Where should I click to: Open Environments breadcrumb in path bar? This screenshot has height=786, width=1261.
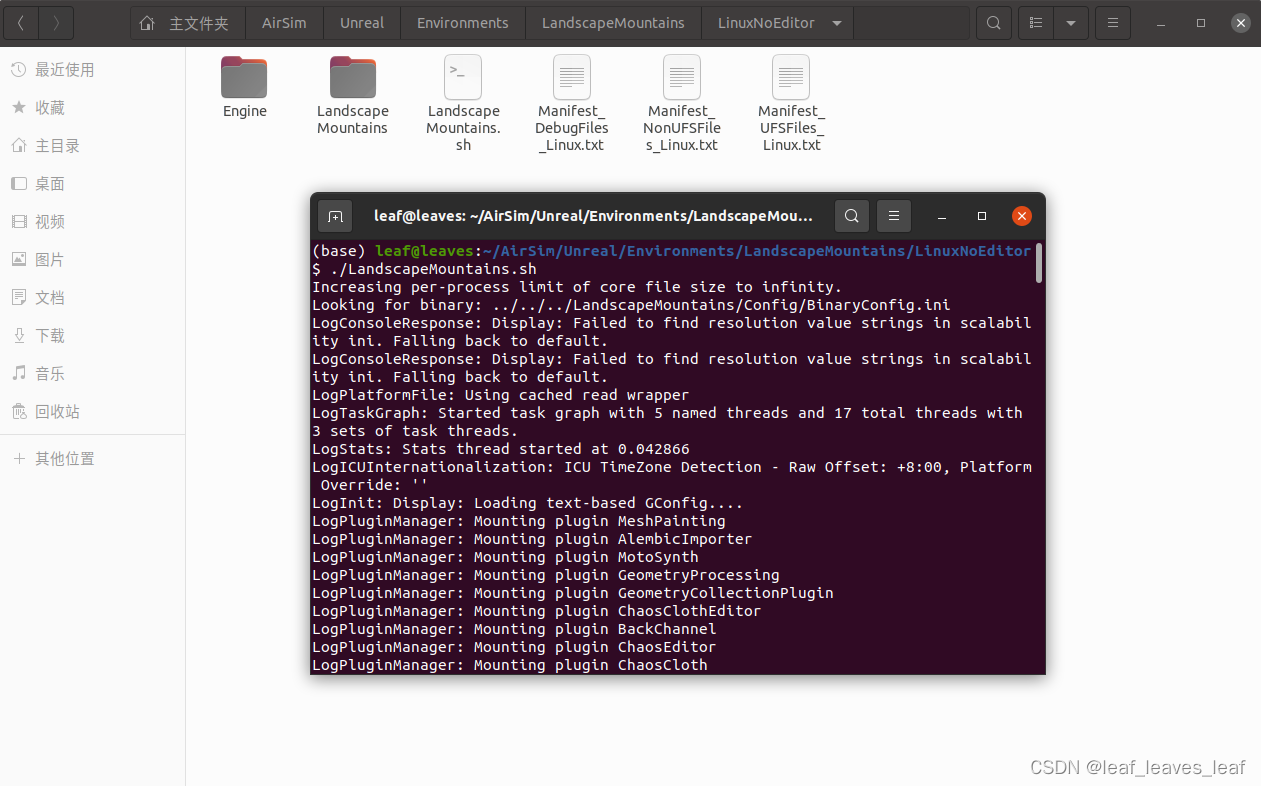pyautogui.click(x=462, y=23)
